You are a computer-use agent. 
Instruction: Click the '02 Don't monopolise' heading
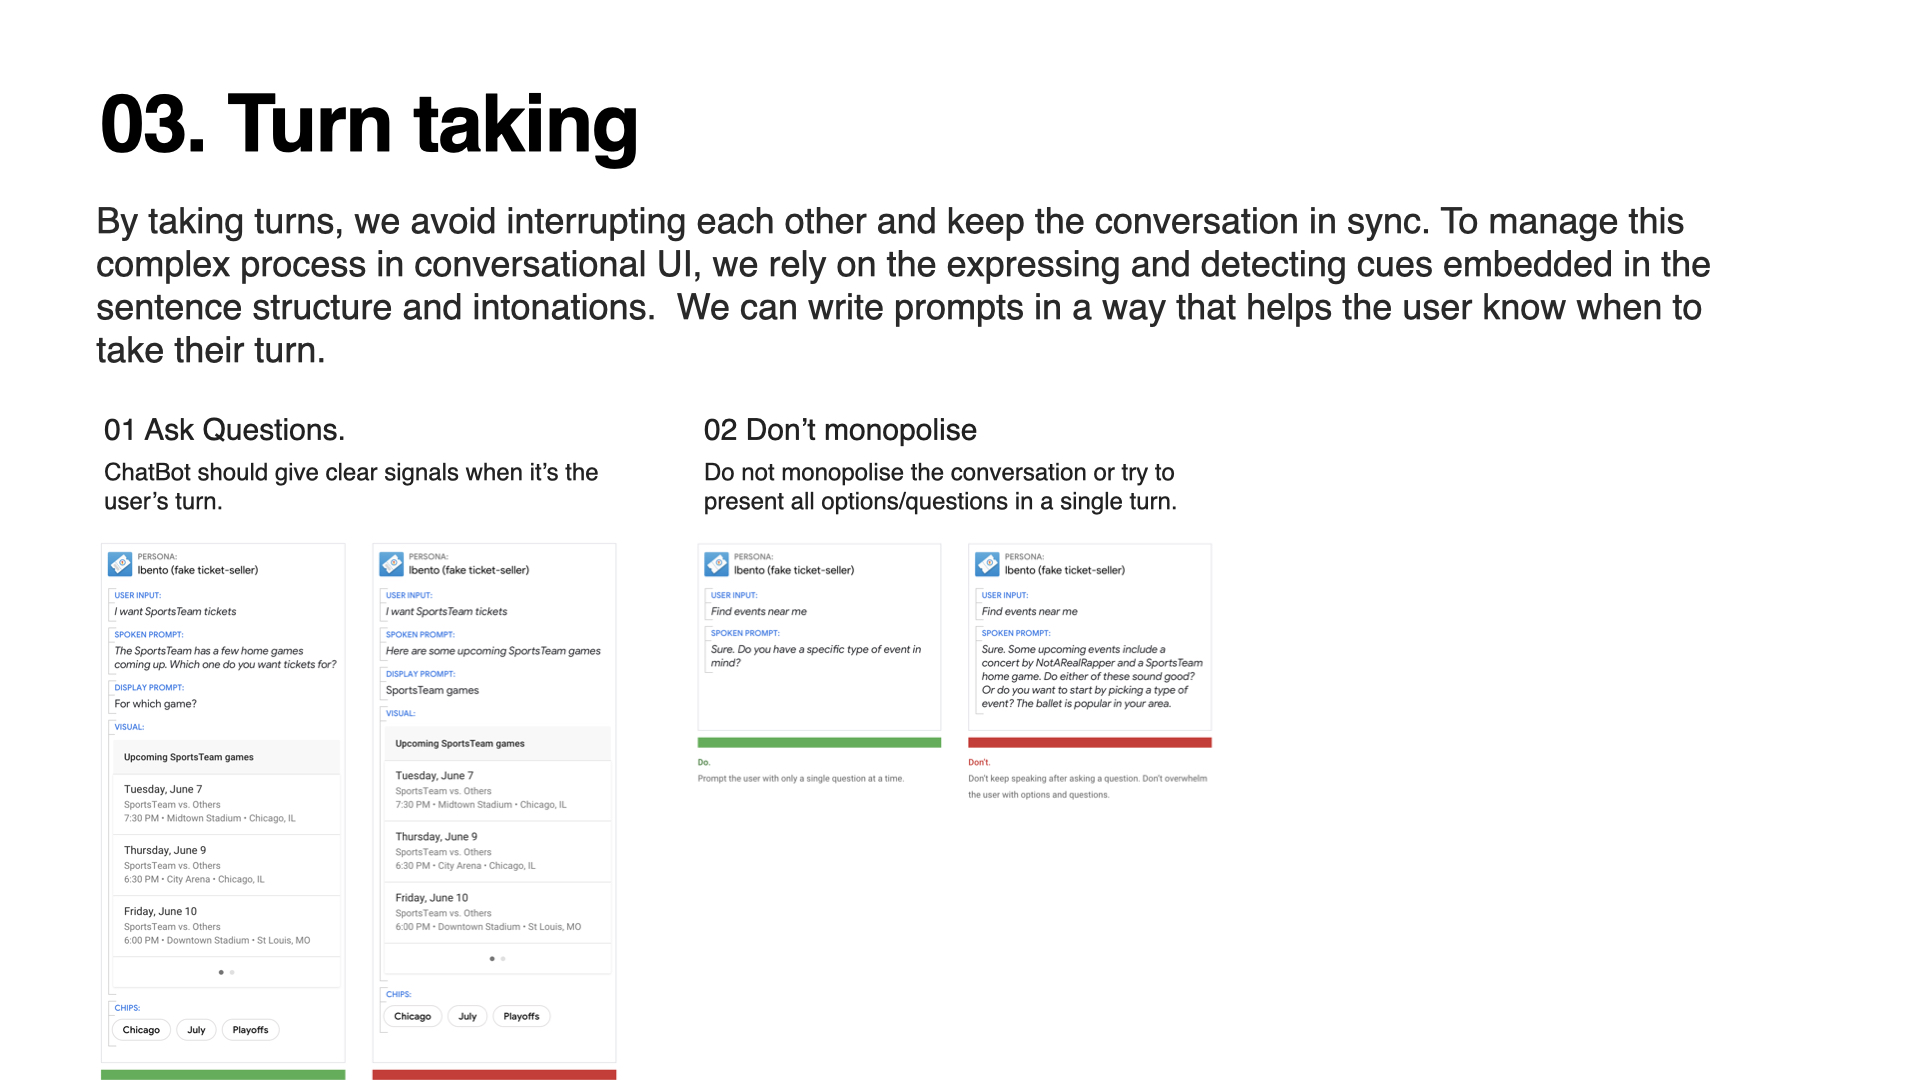click(x=840, y=430)
